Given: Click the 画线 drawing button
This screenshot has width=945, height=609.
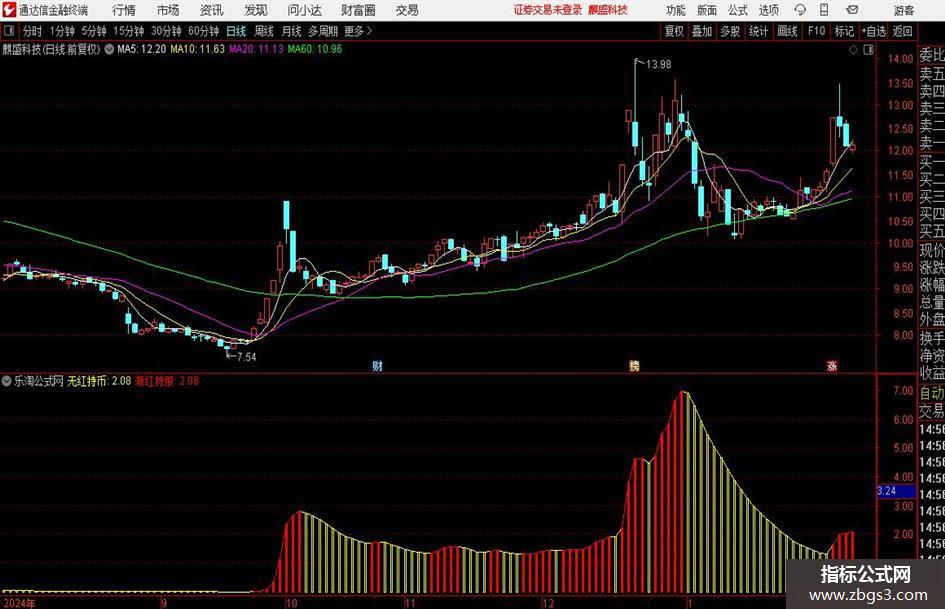Looking at the screenshot, I should click(x=787, y=31).
